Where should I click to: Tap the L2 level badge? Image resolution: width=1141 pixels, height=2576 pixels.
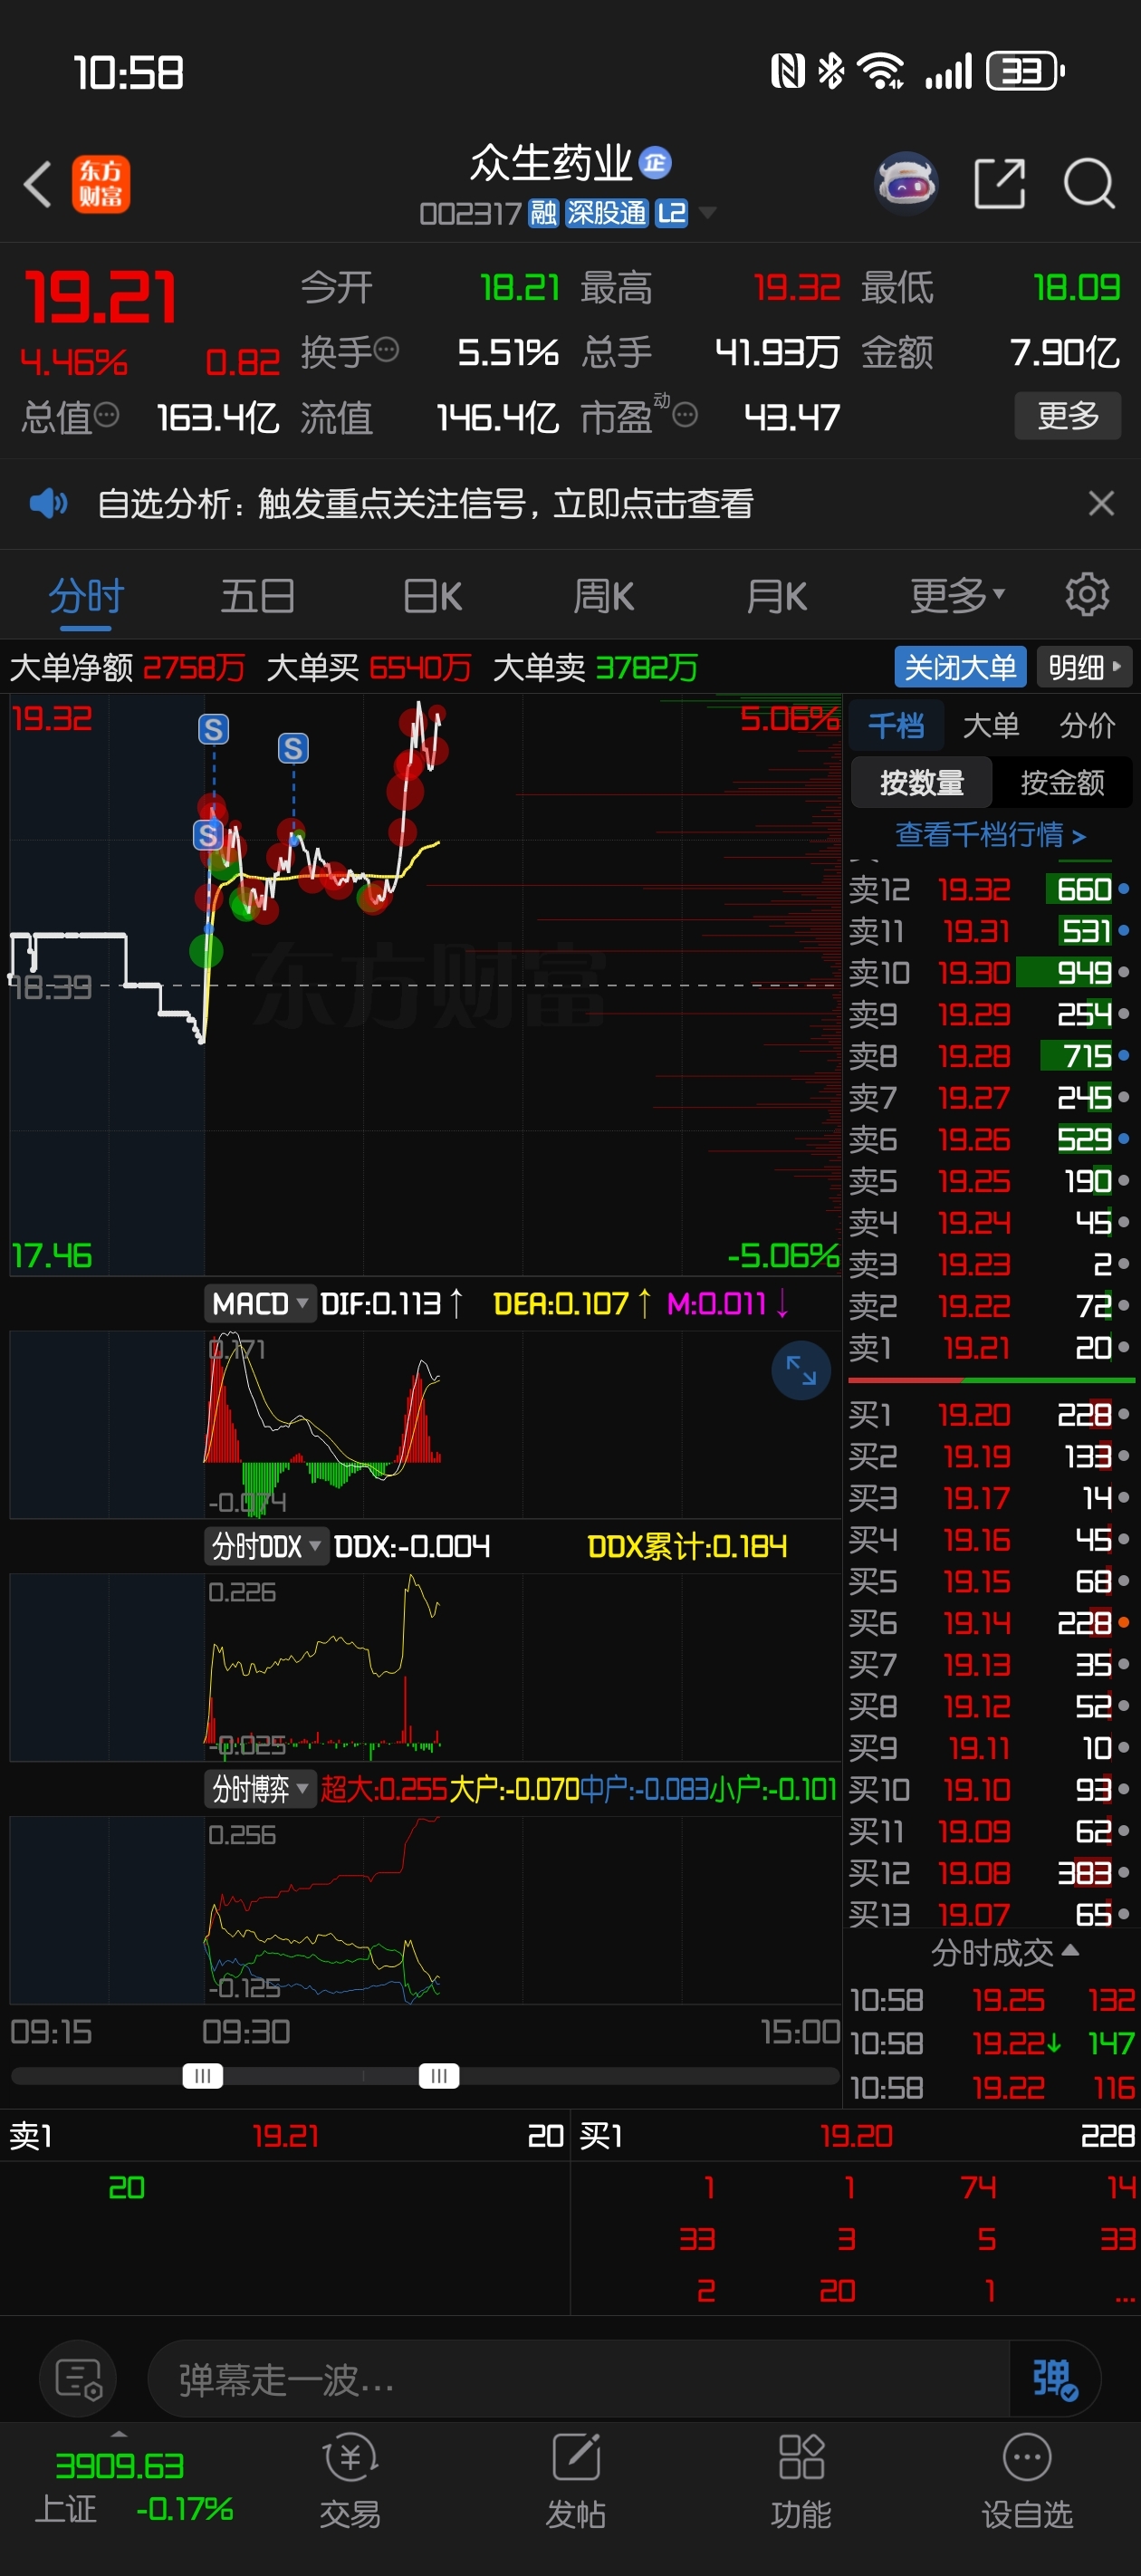pos(671,213)
